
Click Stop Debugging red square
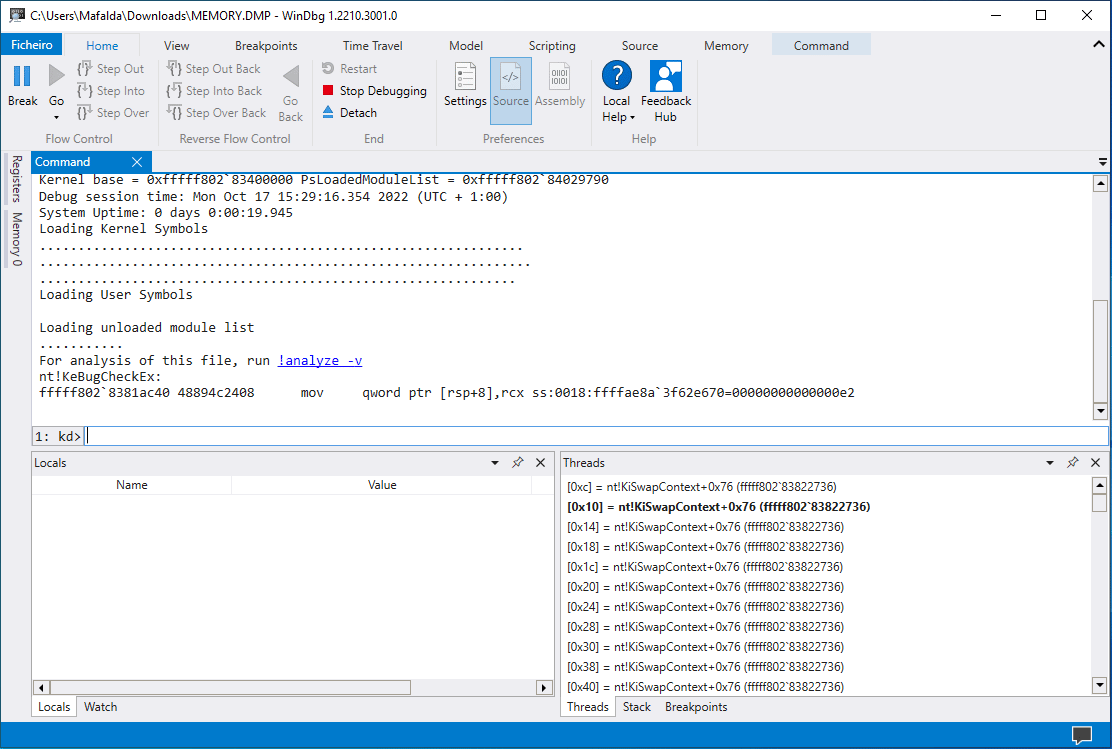(x=328, y=90)
